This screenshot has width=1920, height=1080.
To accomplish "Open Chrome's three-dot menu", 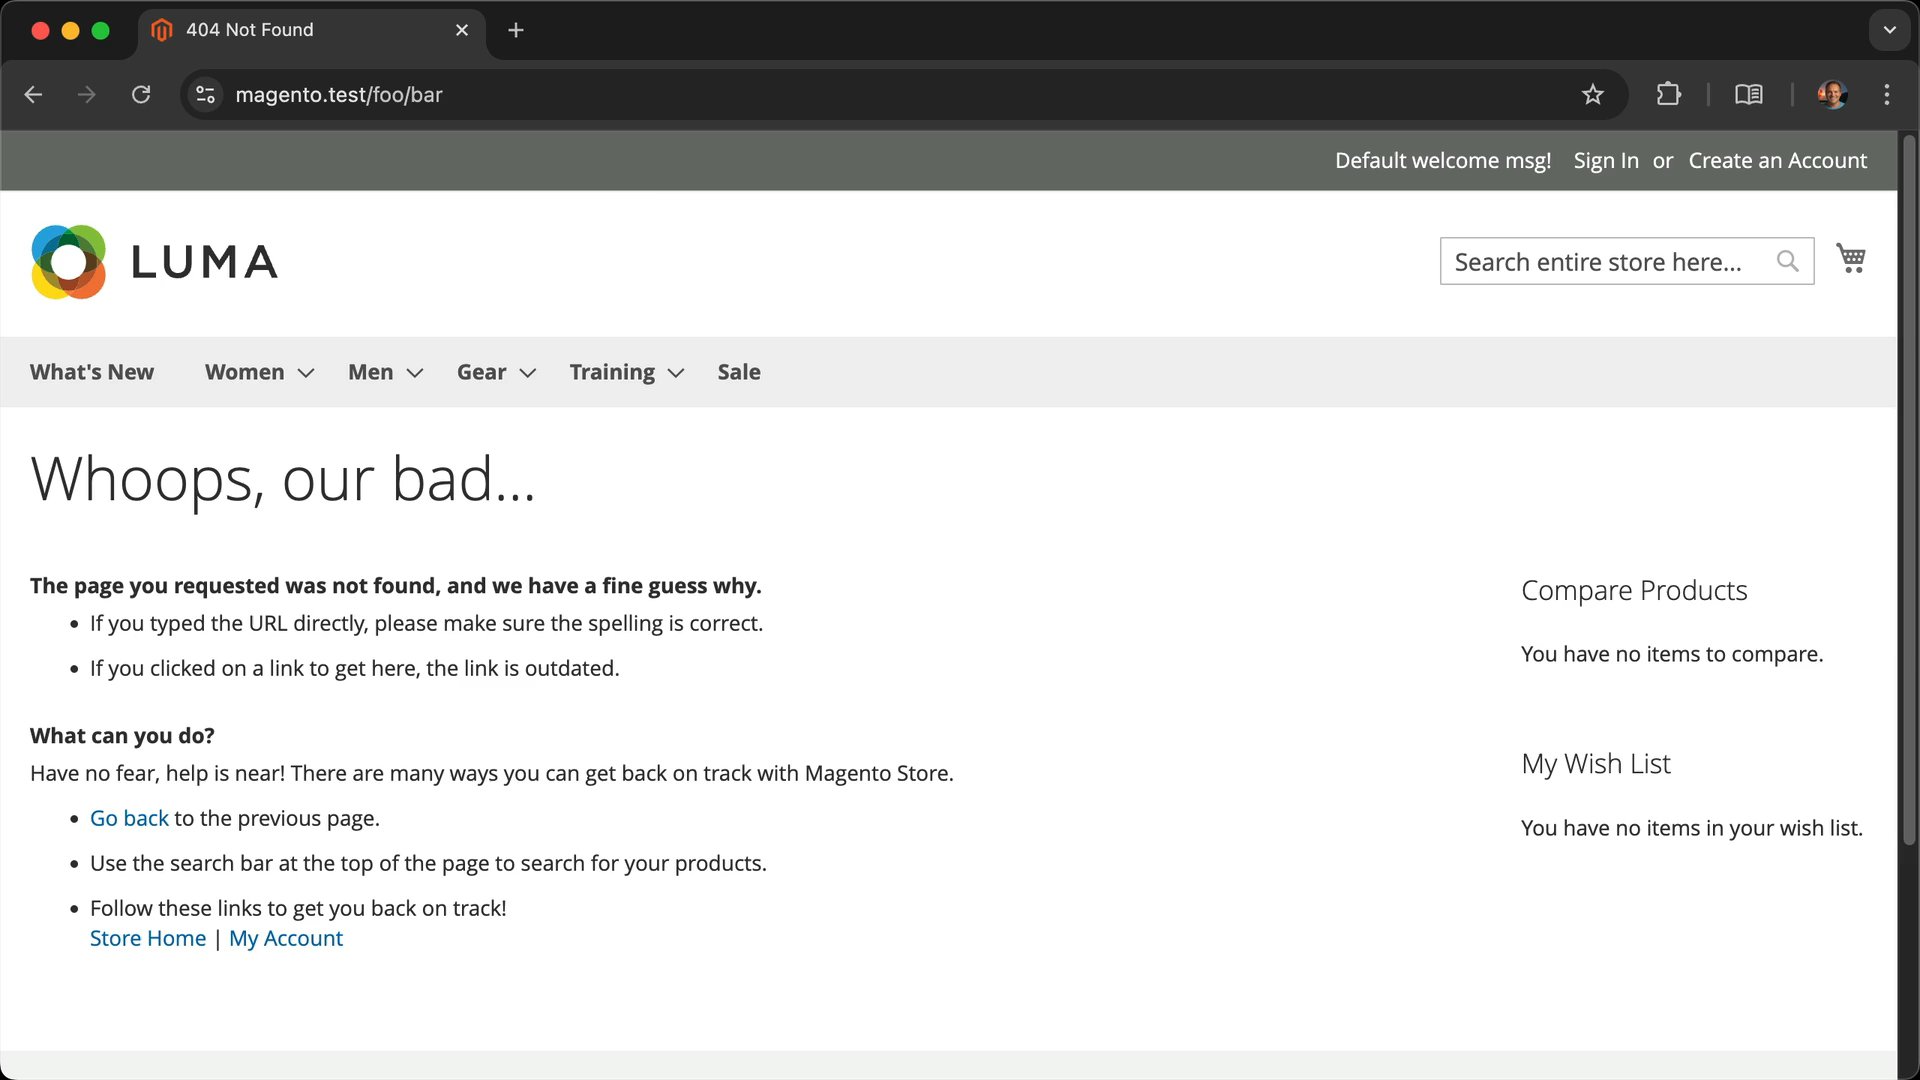I will (x=1887, y=94).
